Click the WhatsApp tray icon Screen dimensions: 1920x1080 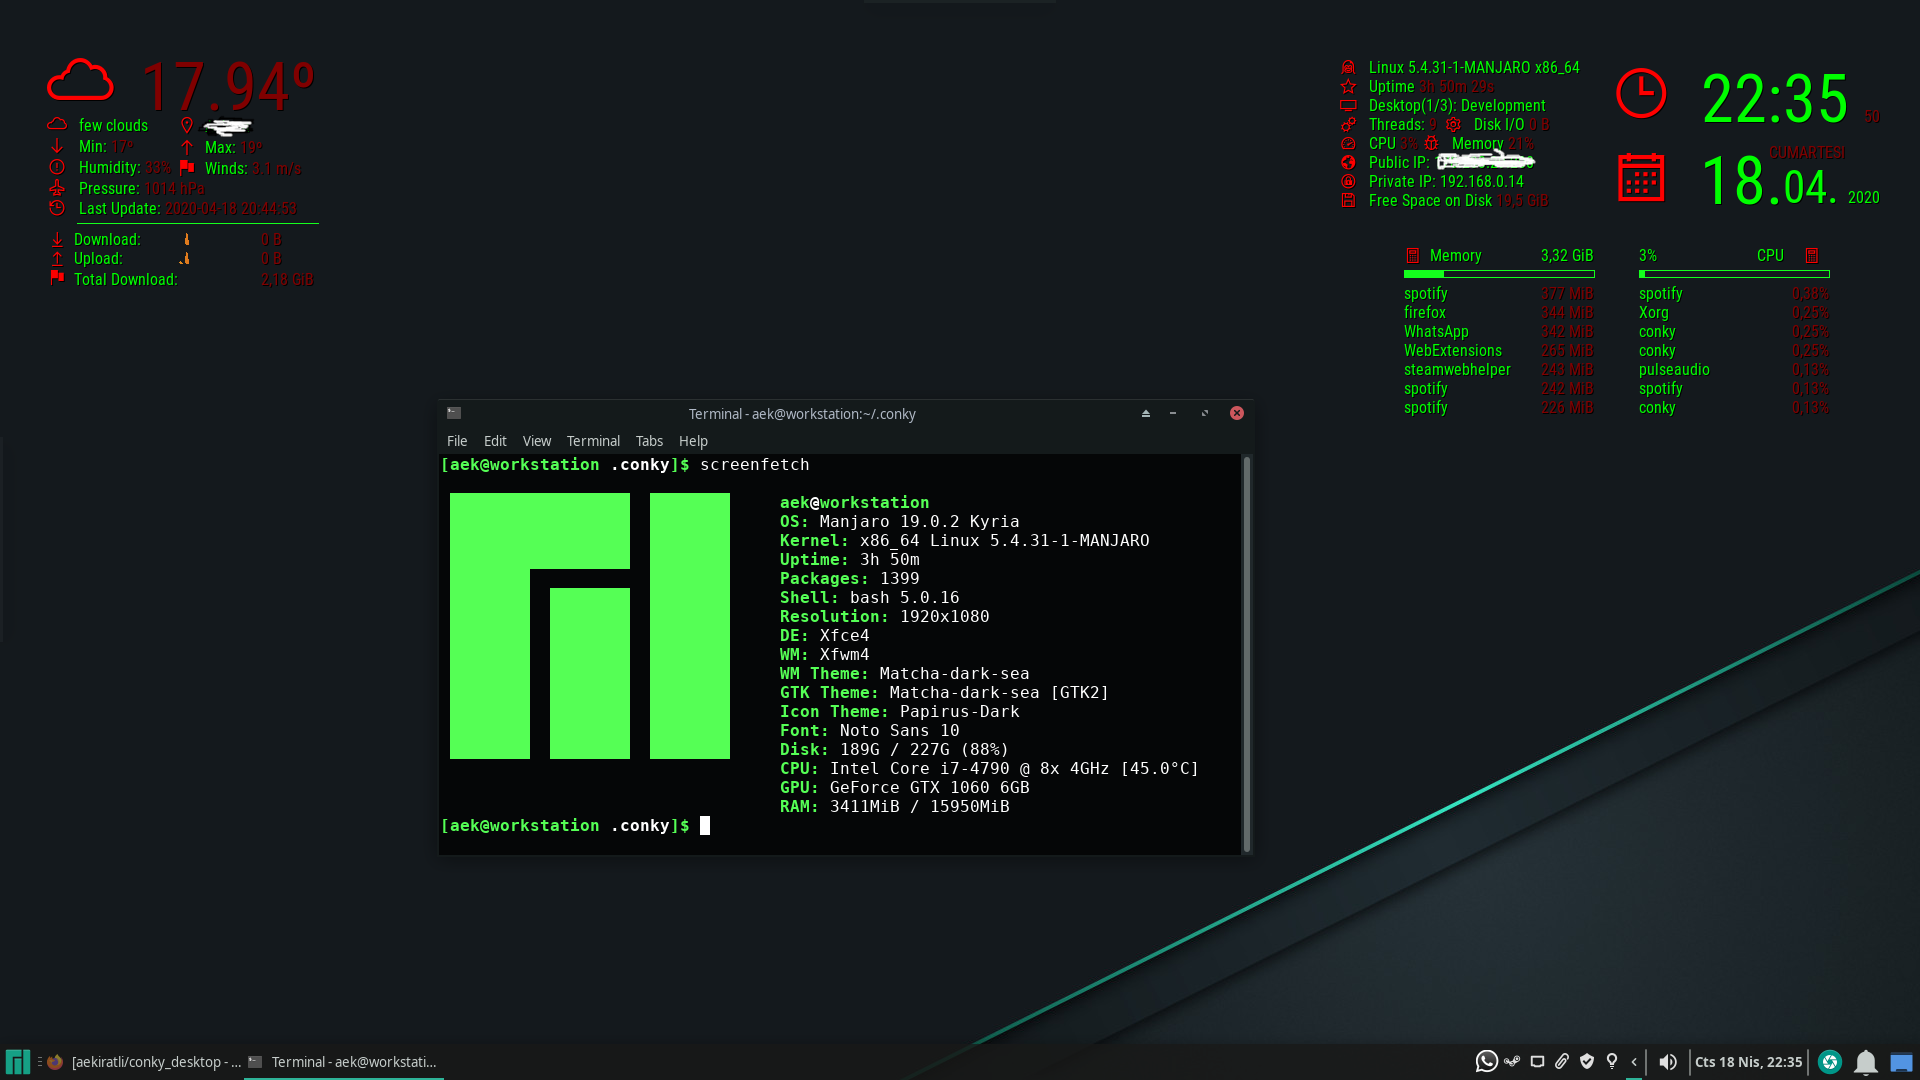click(x=1486, y=1062)
